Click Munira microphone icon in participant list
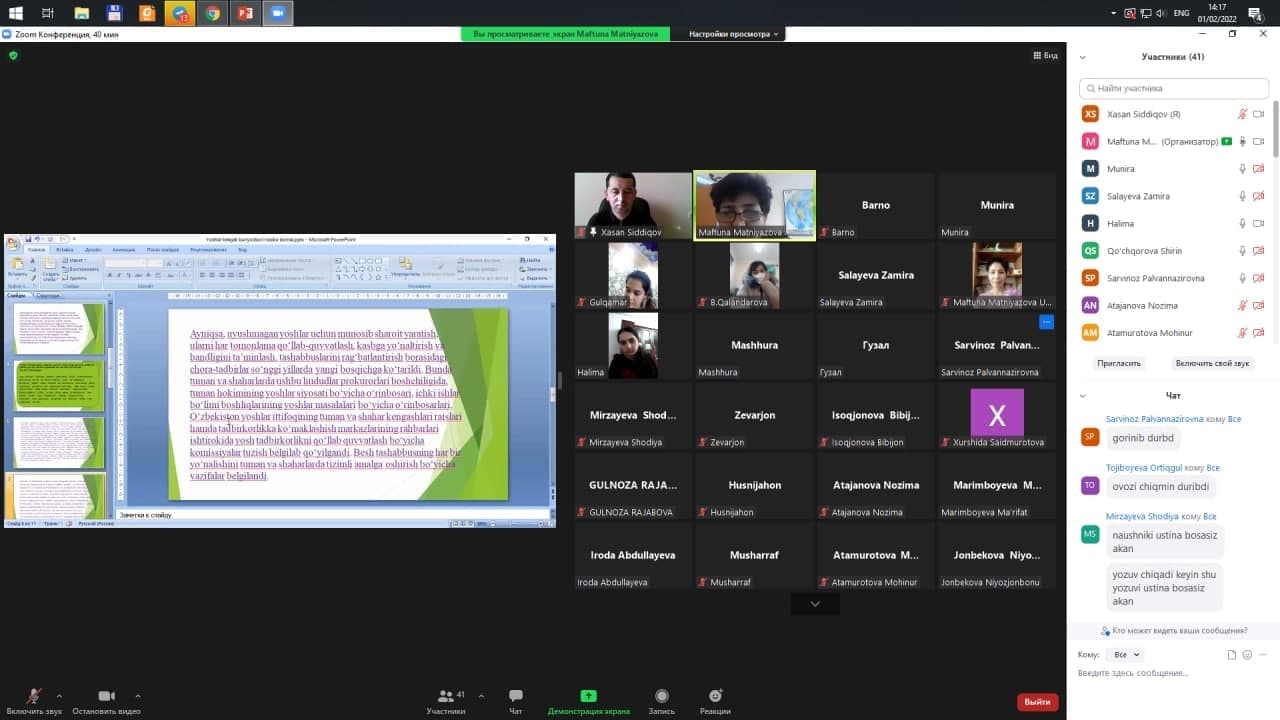 click(1243, 169)
